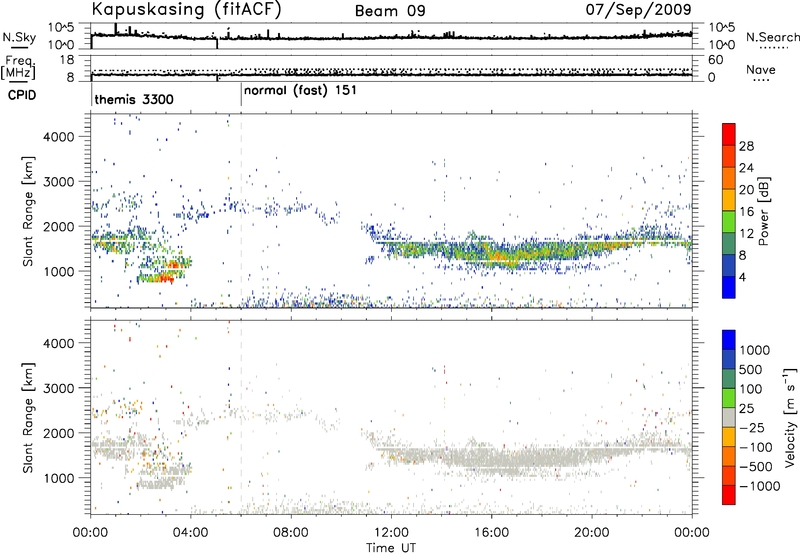Screen dimensions: 800x554
Task: Click the 28 tick on the power colorbar
Action: pos(746,146)
